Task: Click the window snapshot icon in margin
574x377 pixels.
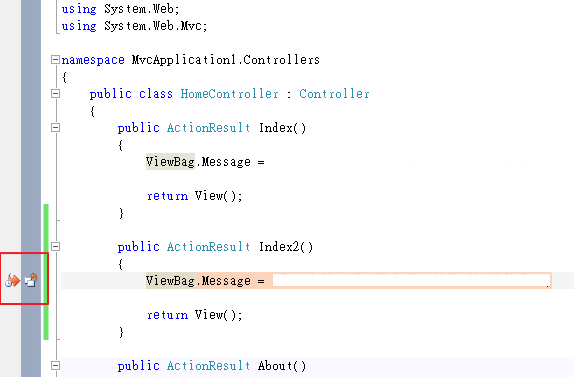Action: (x=31, y=280)
